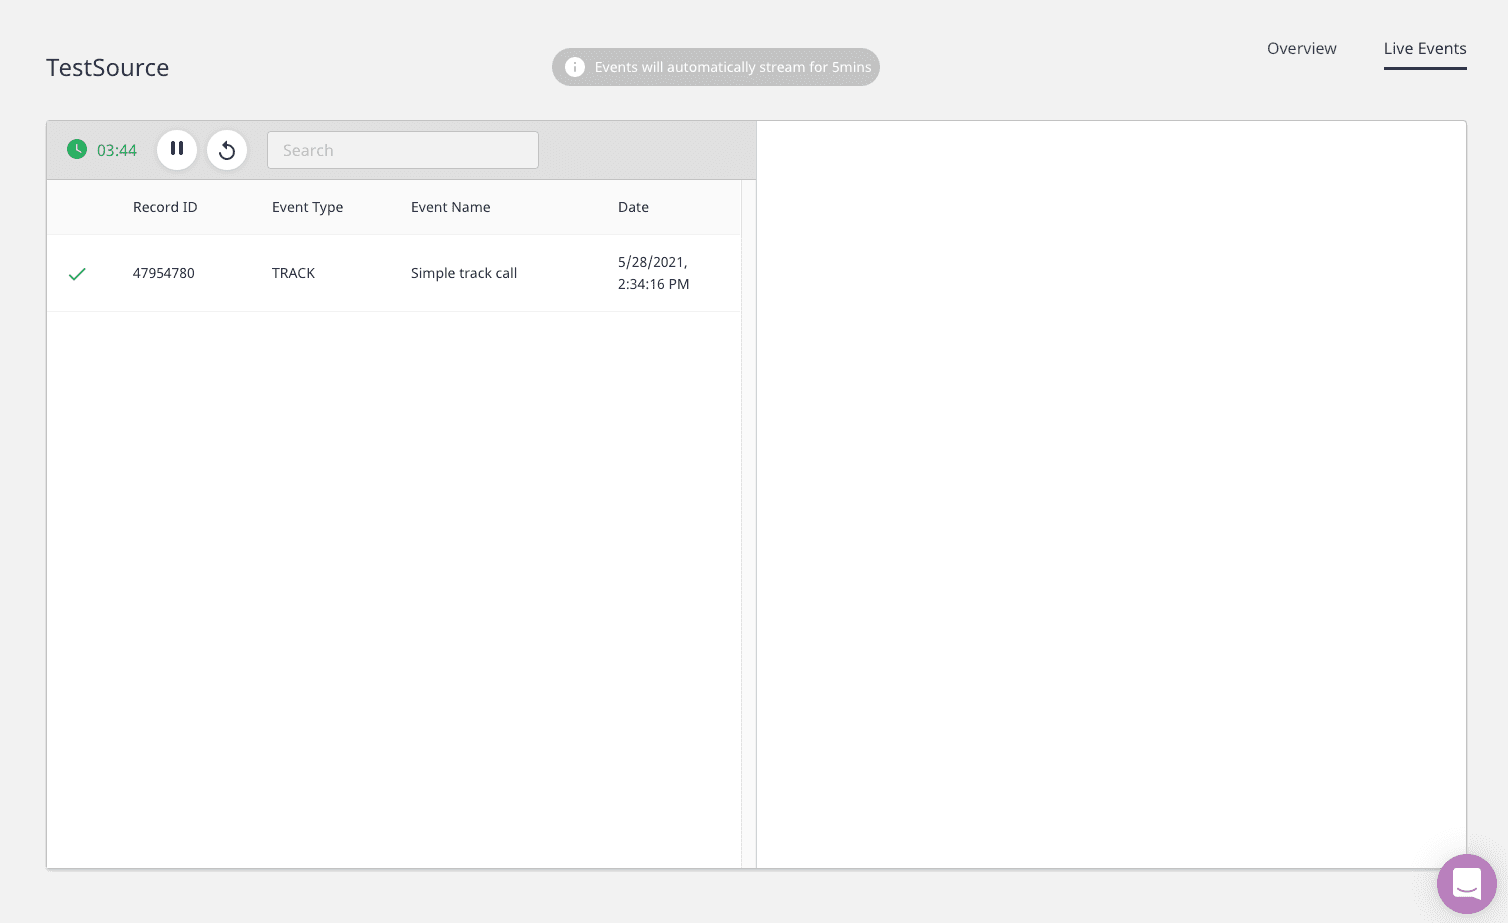Click the restart stream timer button
Viewport: 1508px width, 923px height.
(x=227, y=150)
